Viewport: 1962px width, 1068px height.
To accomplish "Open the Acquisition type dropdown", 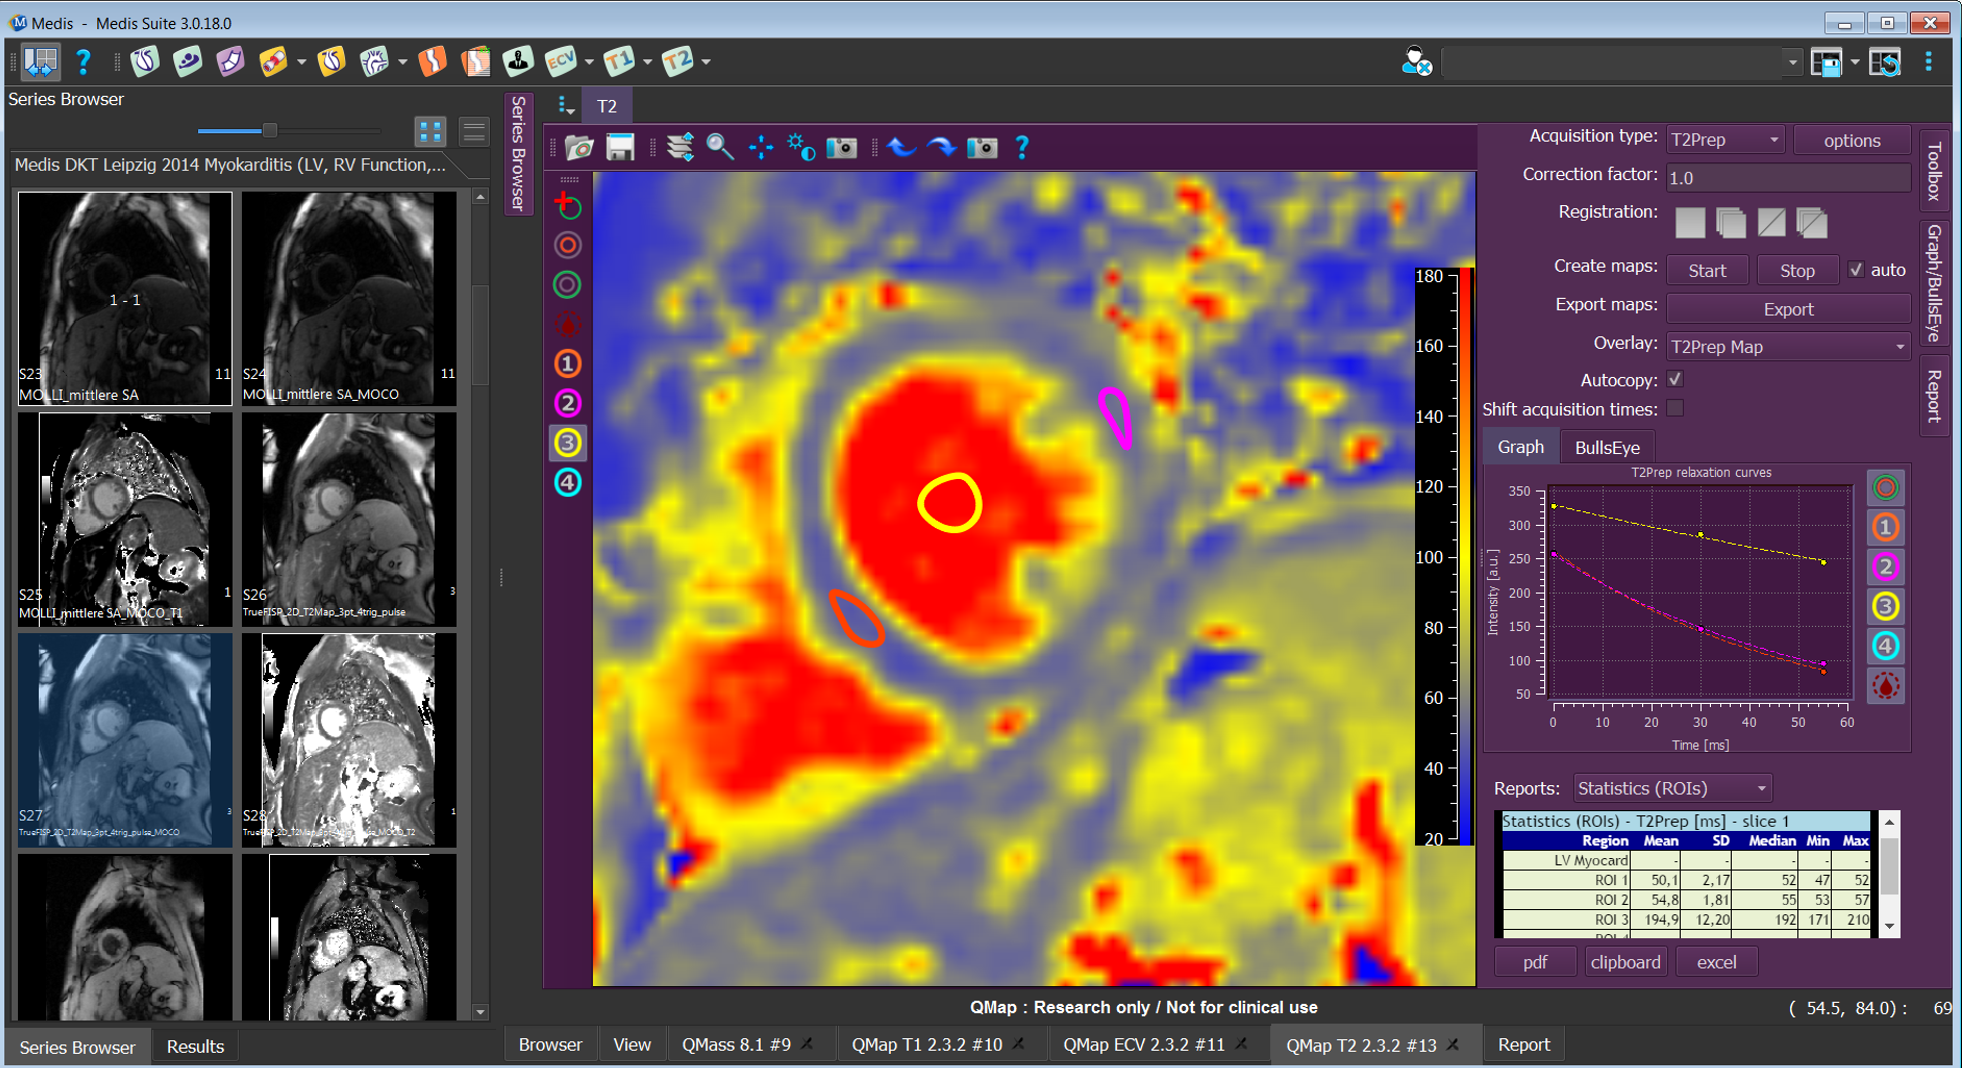I will [1725, 140].
